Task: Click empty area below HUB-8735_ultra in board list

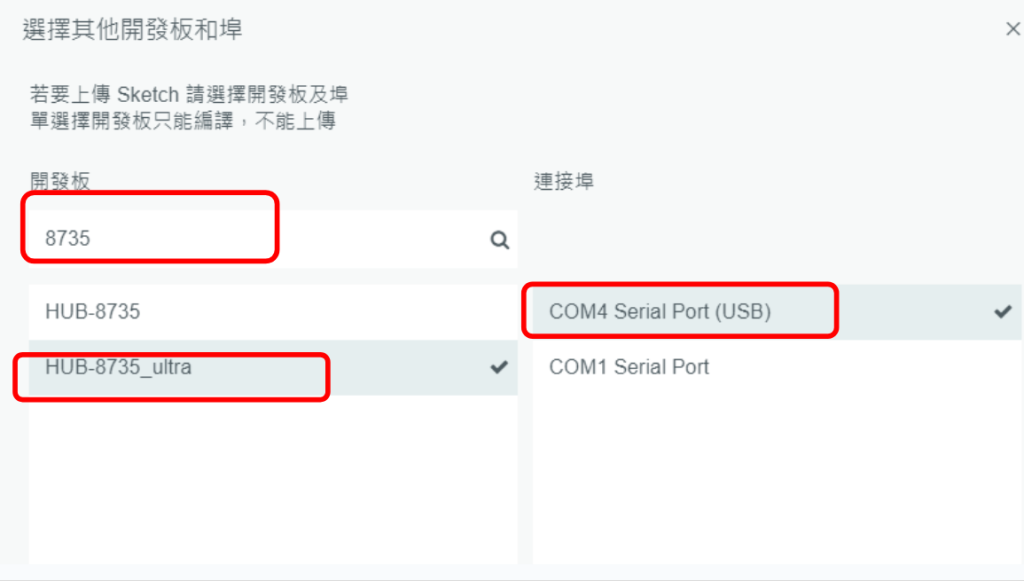Action: 273,480
